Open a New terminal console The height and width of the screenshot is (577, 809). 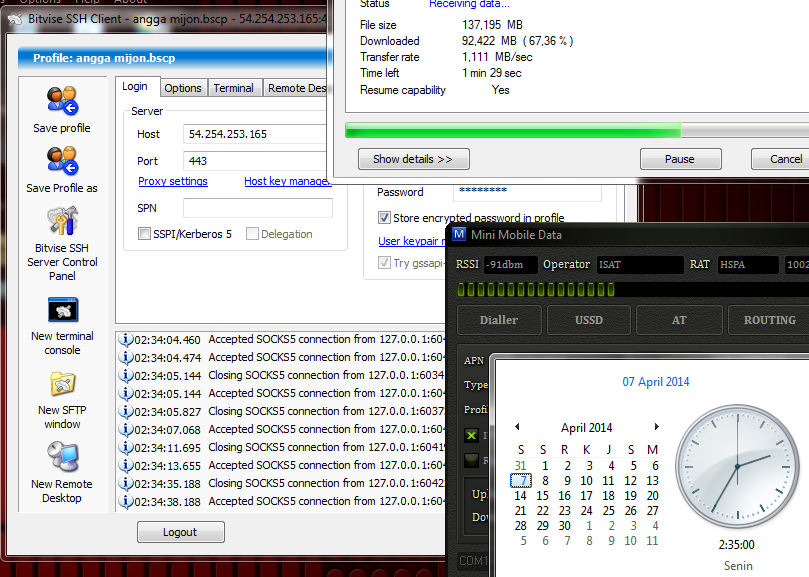(x=62, y=308)
